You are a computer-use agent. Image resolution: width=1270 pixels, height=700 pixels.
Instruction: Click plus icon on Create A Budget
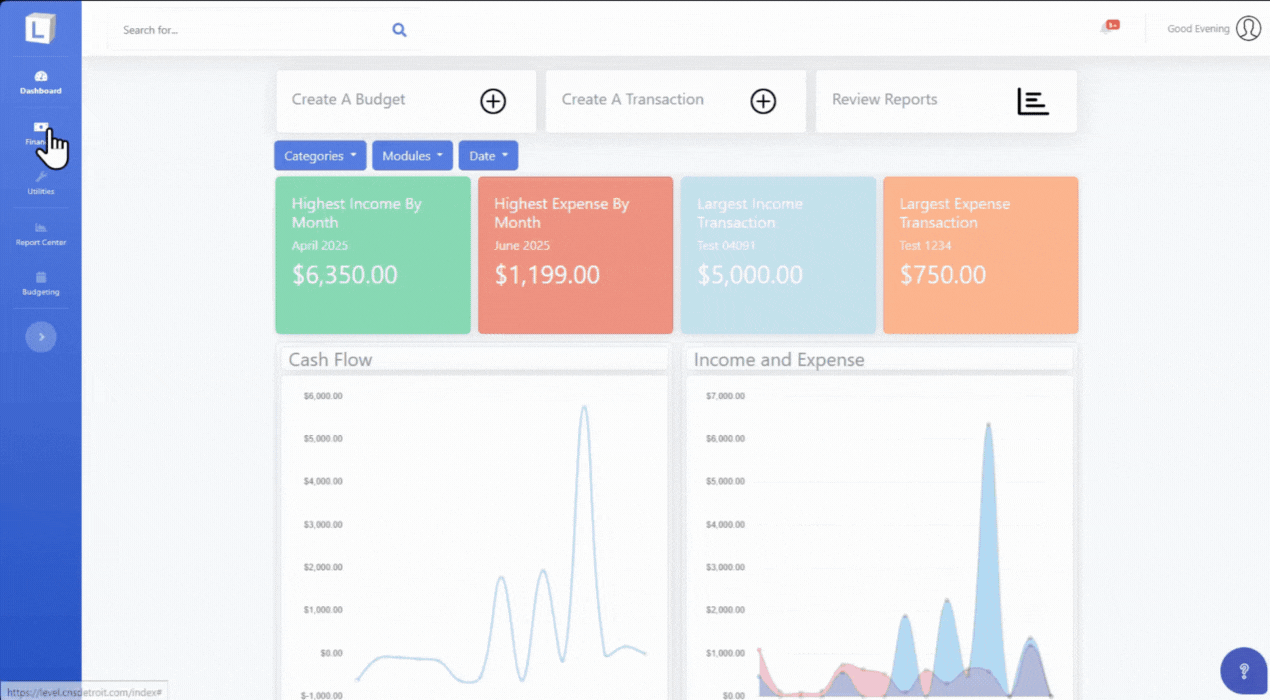click(x=493, y=101)
